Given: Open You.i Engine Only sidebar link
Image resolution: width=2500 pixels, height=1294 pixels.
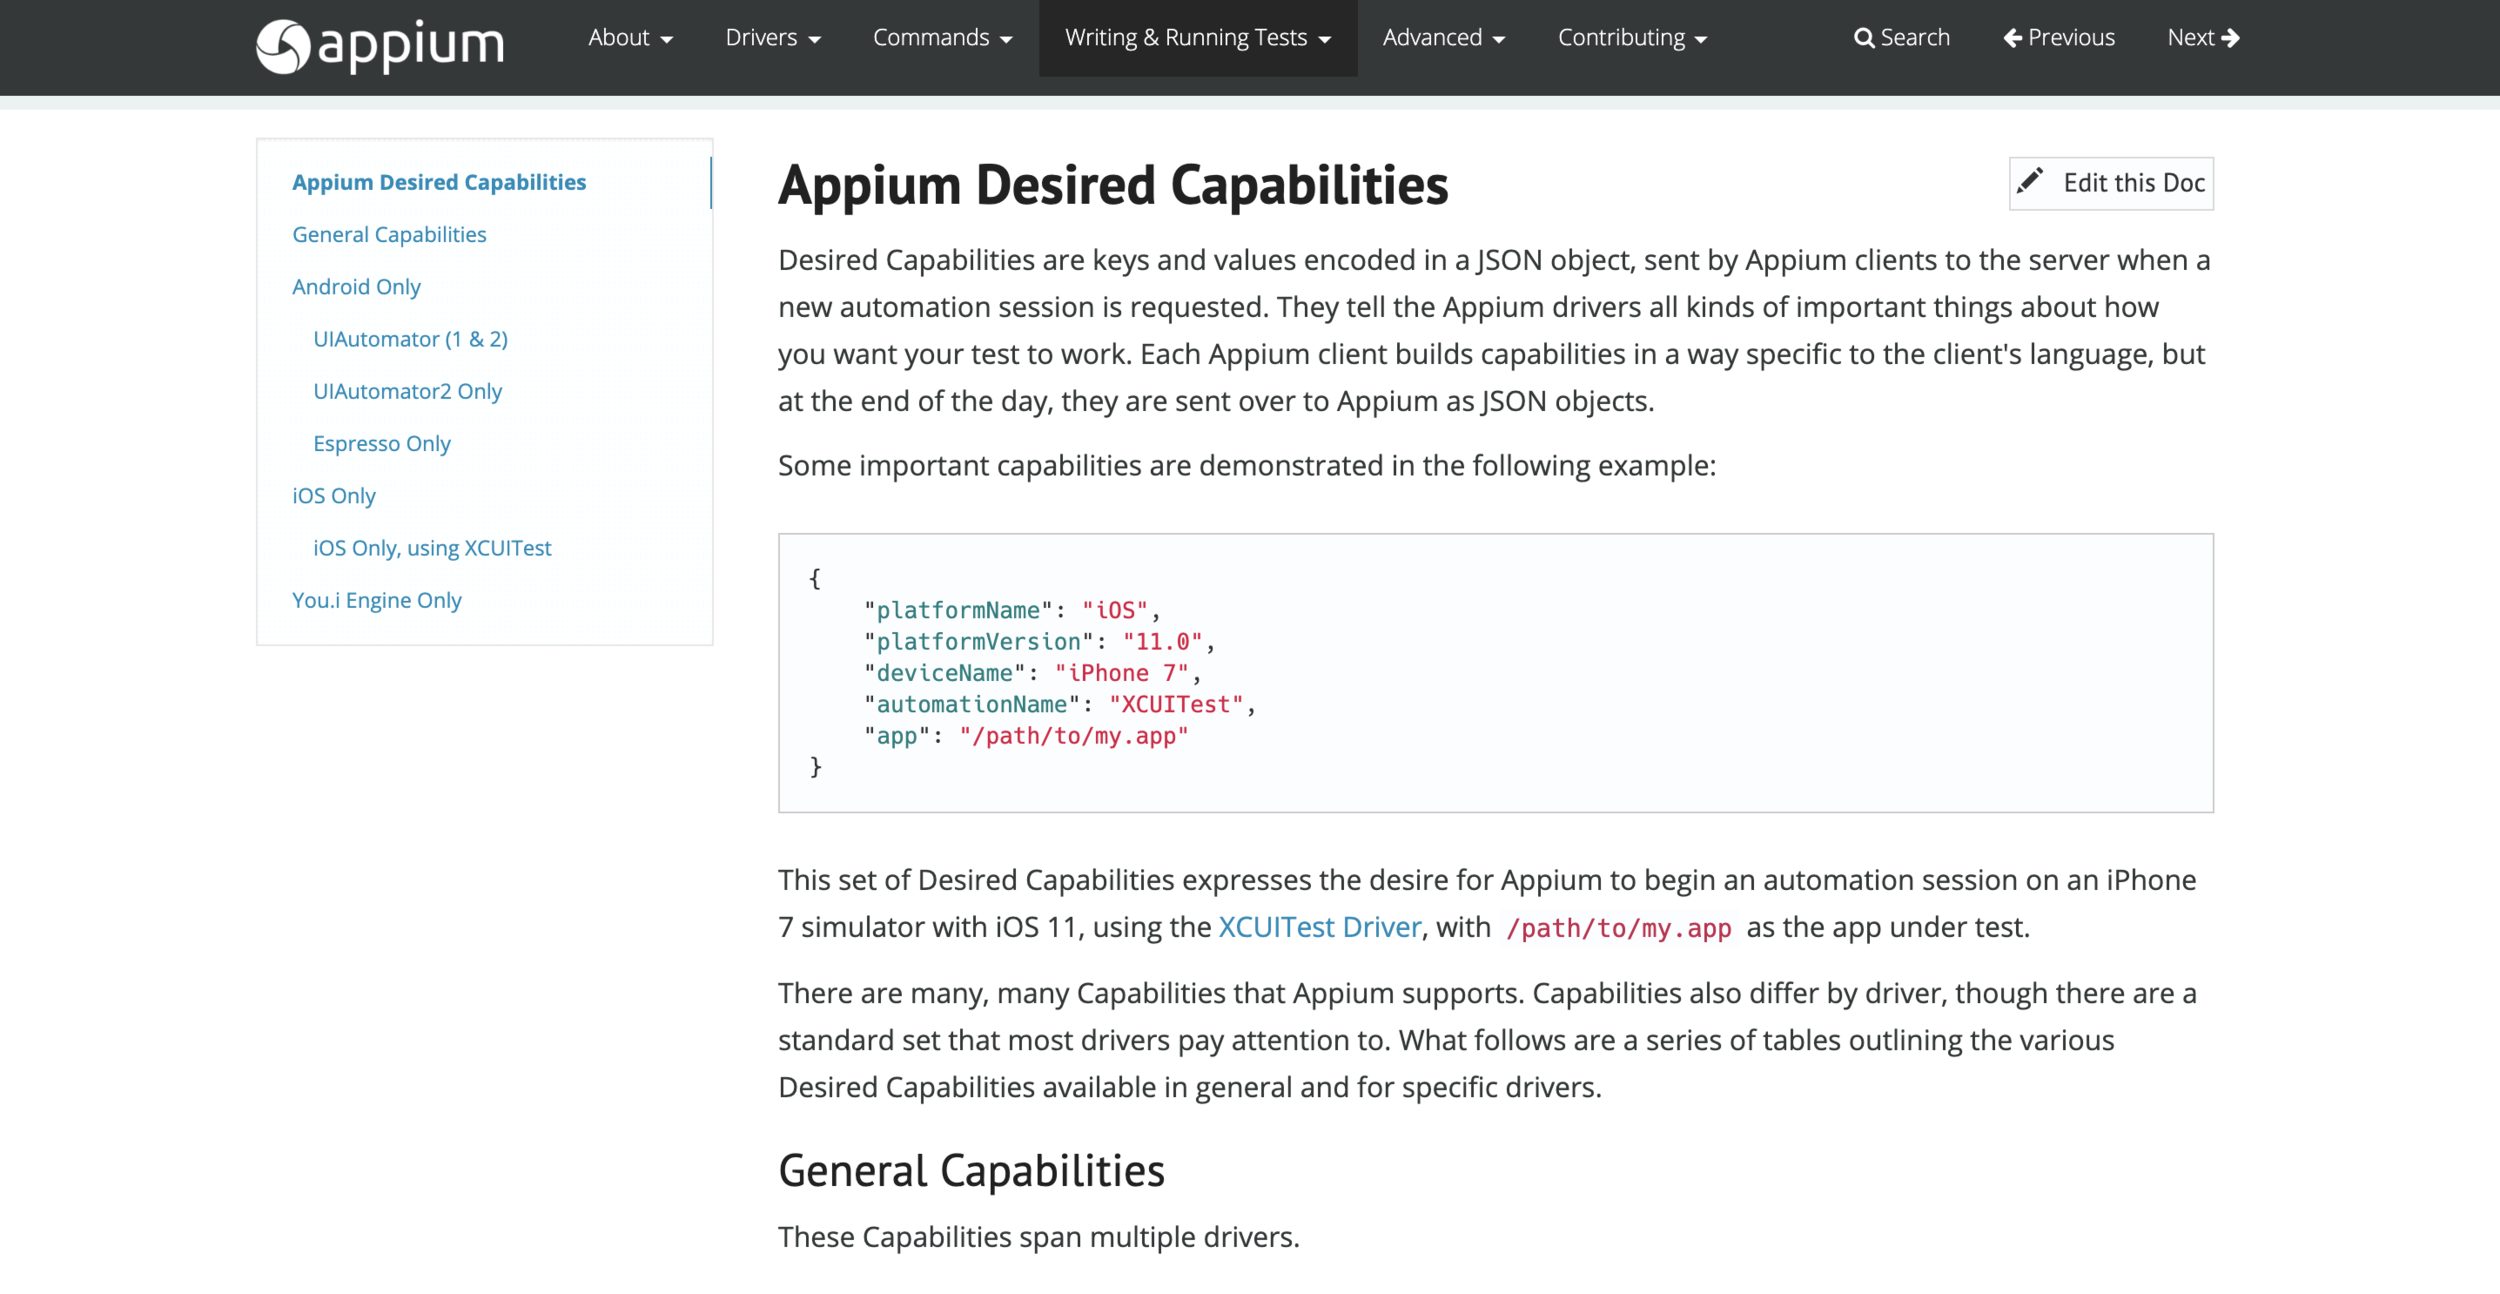Looking at the screenshot, I should point(376,600).
